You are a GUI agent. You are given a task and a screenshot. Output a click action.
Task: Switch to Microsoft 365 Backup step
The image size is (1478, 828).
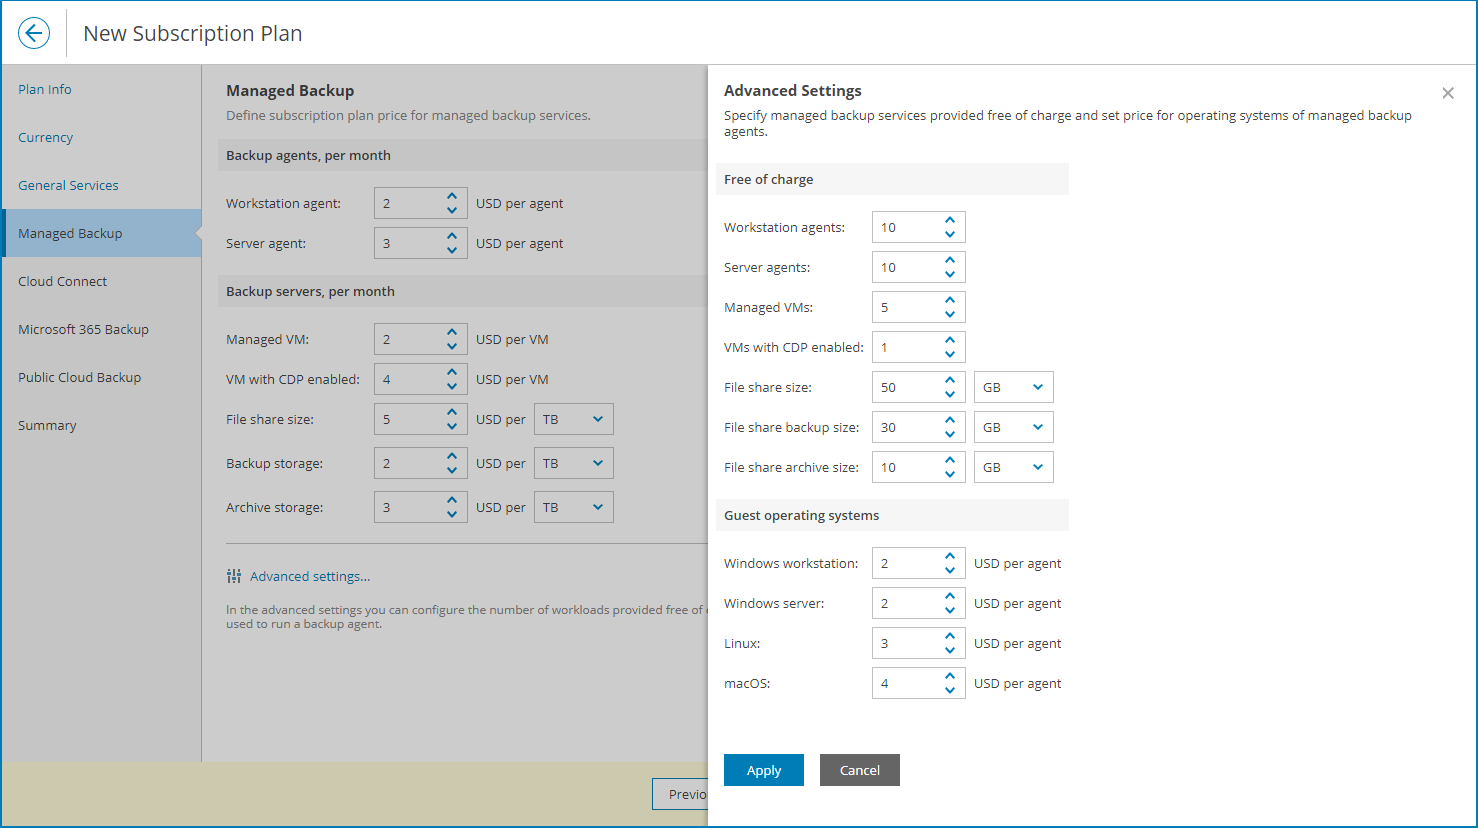[83, 329]
